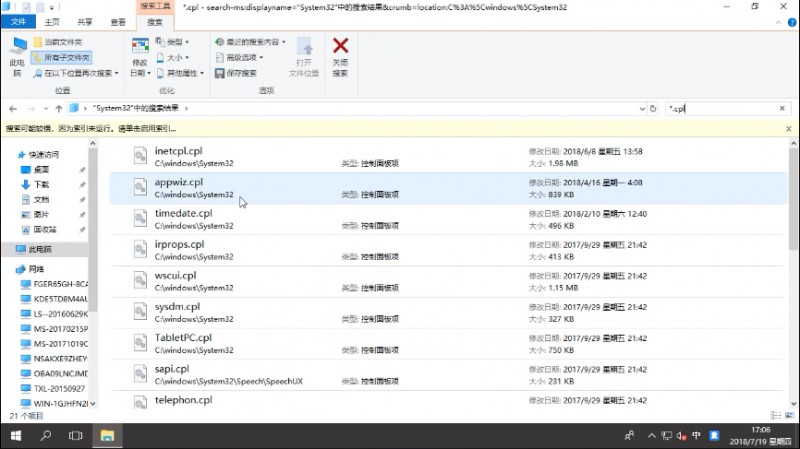Switch to the Search (搜索) tab
800x449 pixels.
point(155,22)
